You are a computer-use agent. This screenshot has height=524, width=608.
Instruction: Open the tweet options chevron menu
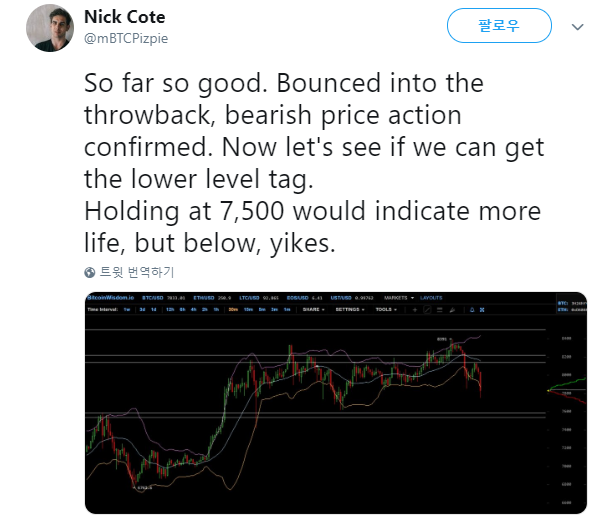[577, 27]
